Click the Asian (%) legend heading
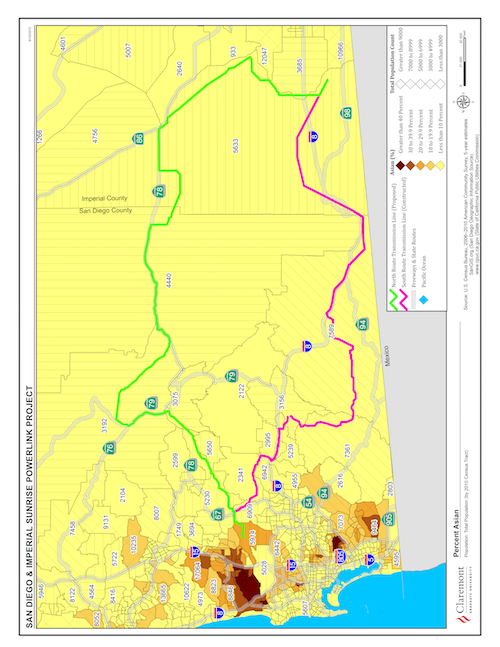 tap(392, 162)
